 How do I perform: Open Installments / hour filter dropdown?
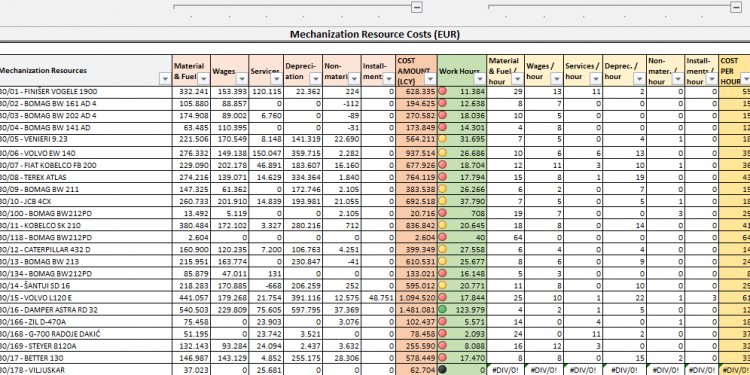(x=712, y=79)
